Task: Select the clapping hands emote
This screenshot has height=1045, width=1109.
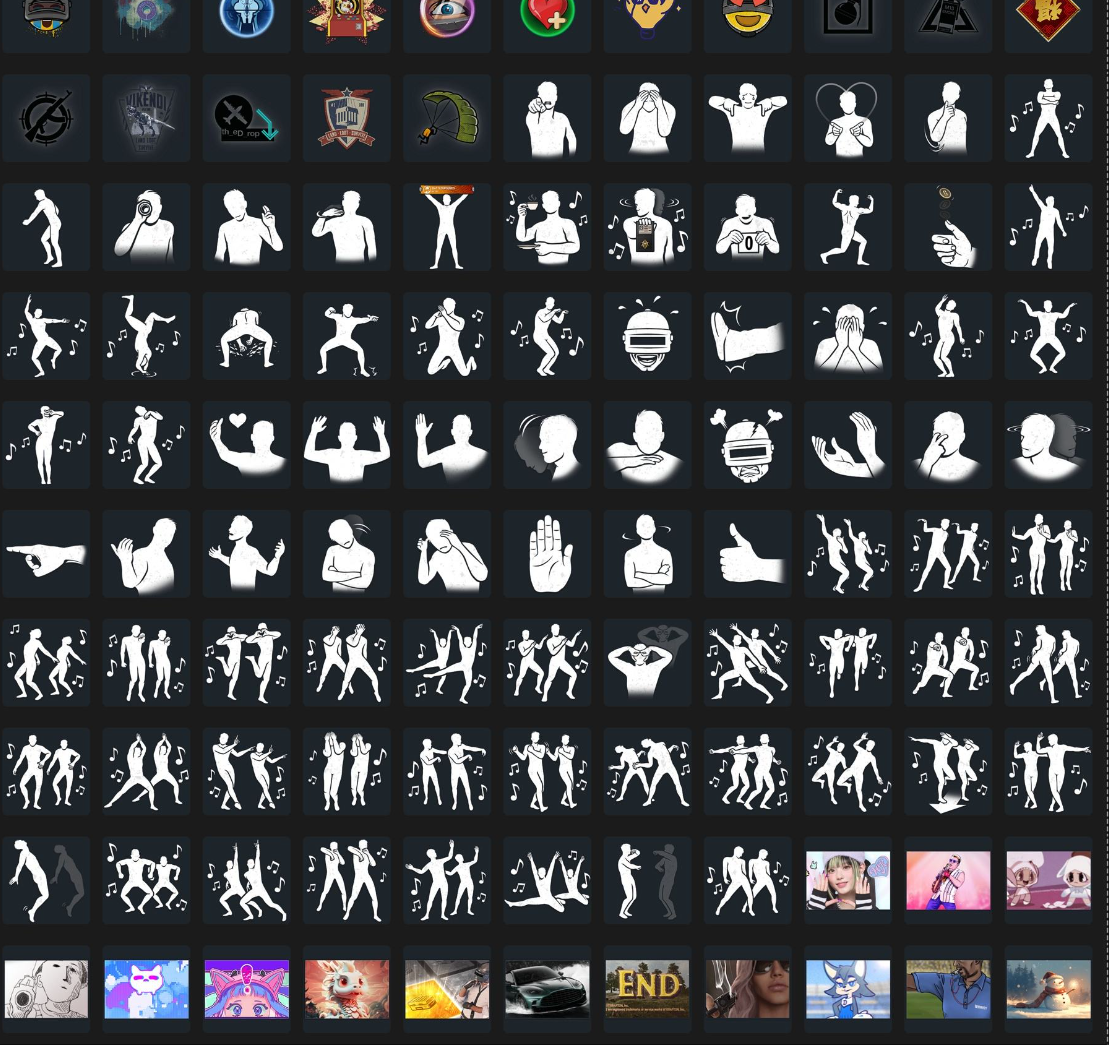Action: (848, 445)
